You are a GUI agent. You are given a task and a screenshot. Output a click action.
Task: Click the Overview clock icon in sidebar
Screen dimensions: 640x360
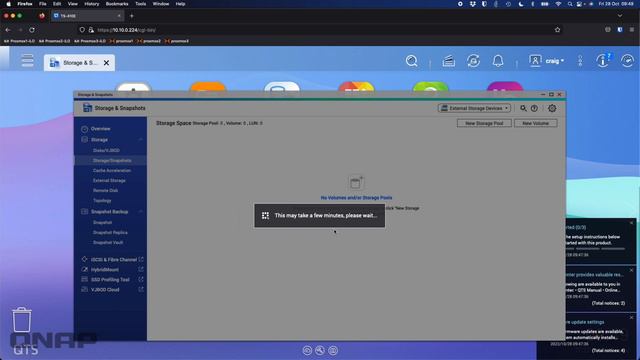[84, 129]
